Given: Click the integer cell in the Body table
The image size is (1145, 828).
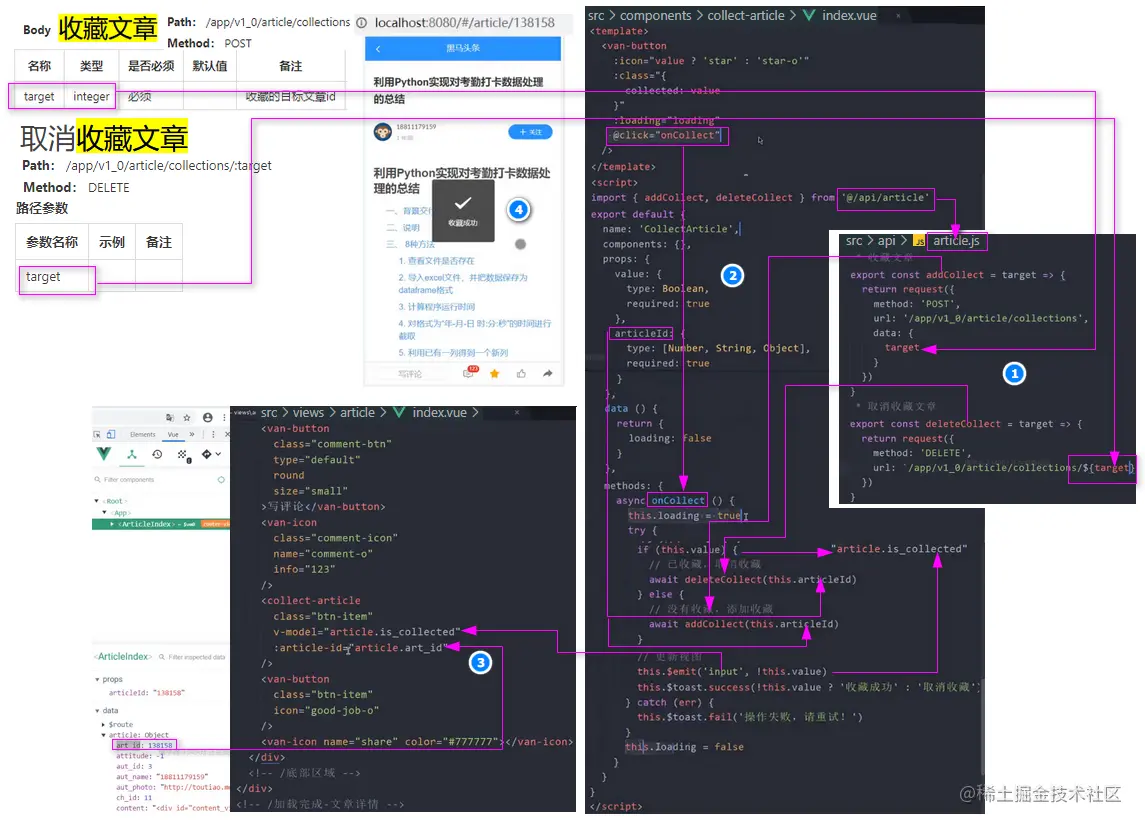Looking at the screenshot, I should [x=91, y=96].
